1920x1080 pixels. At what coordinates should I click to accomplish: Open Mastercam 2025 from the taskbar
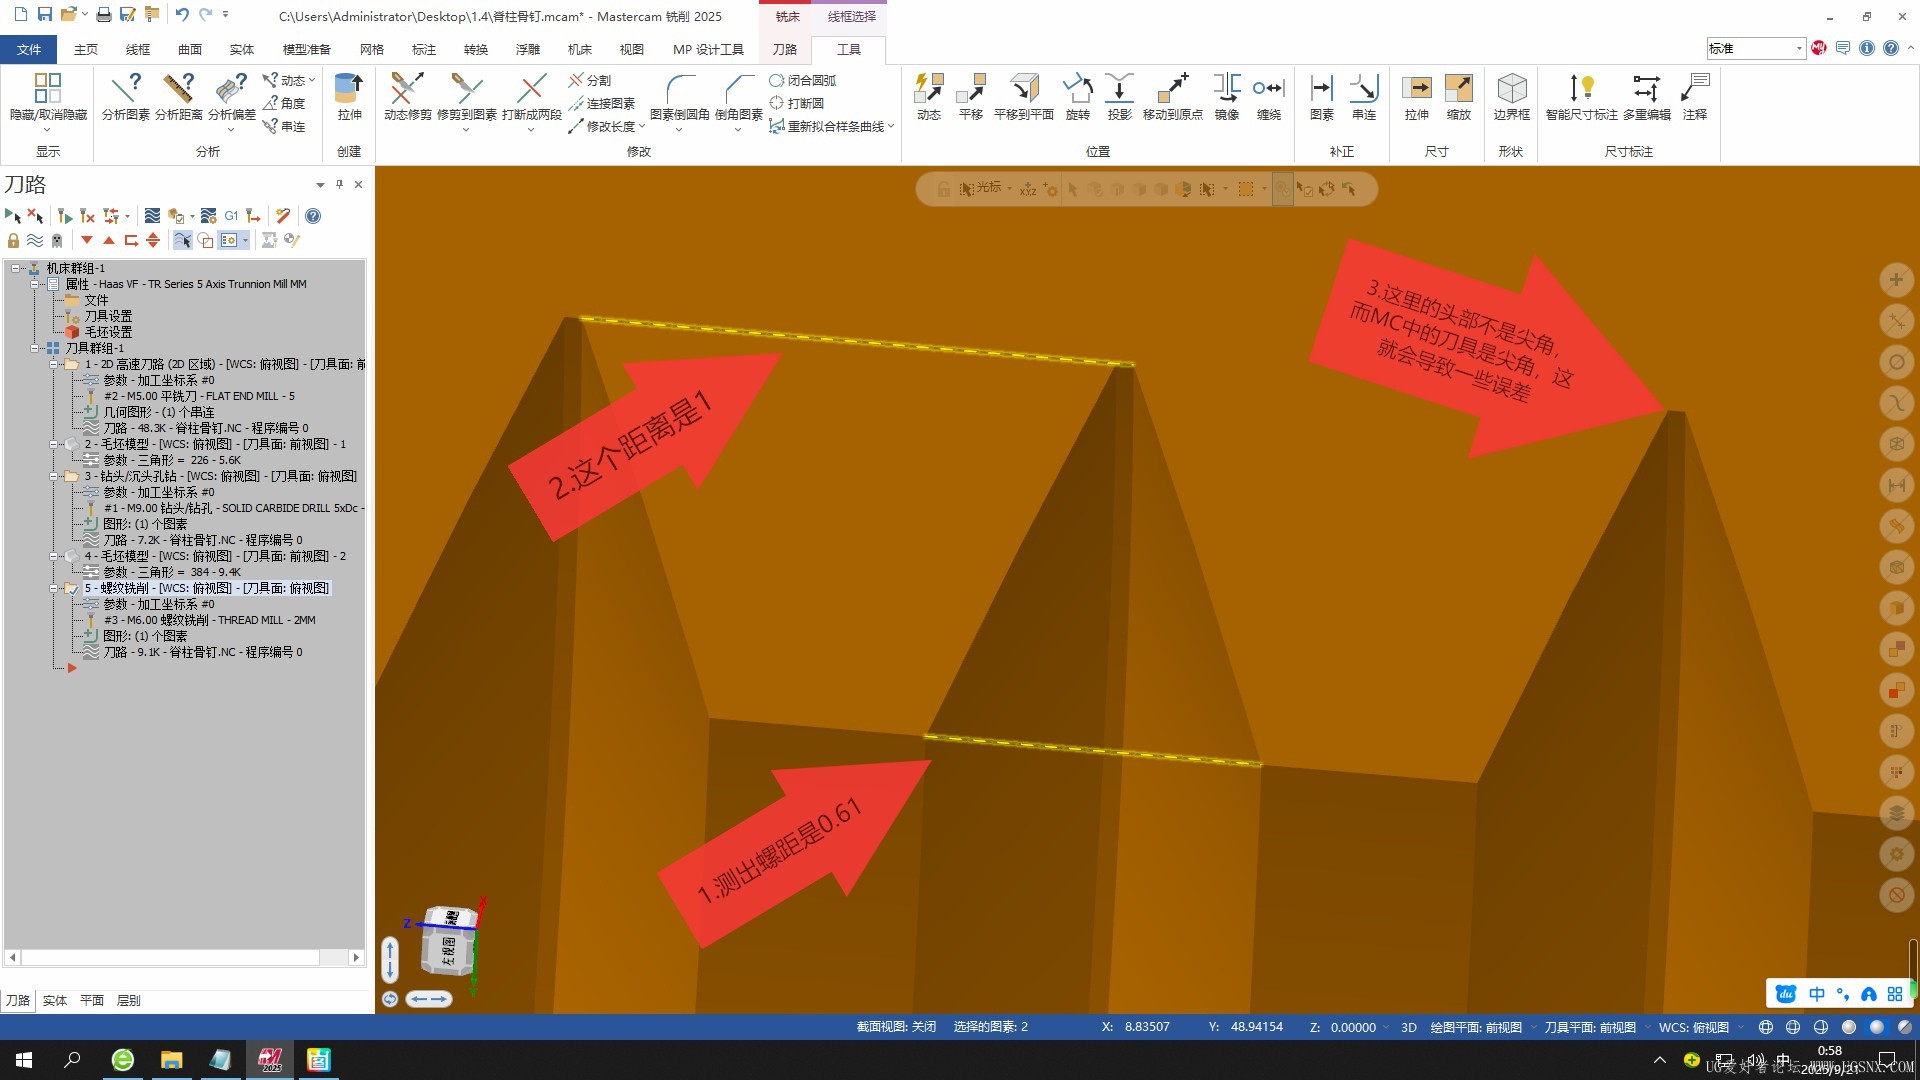(x=270, y=1060)
